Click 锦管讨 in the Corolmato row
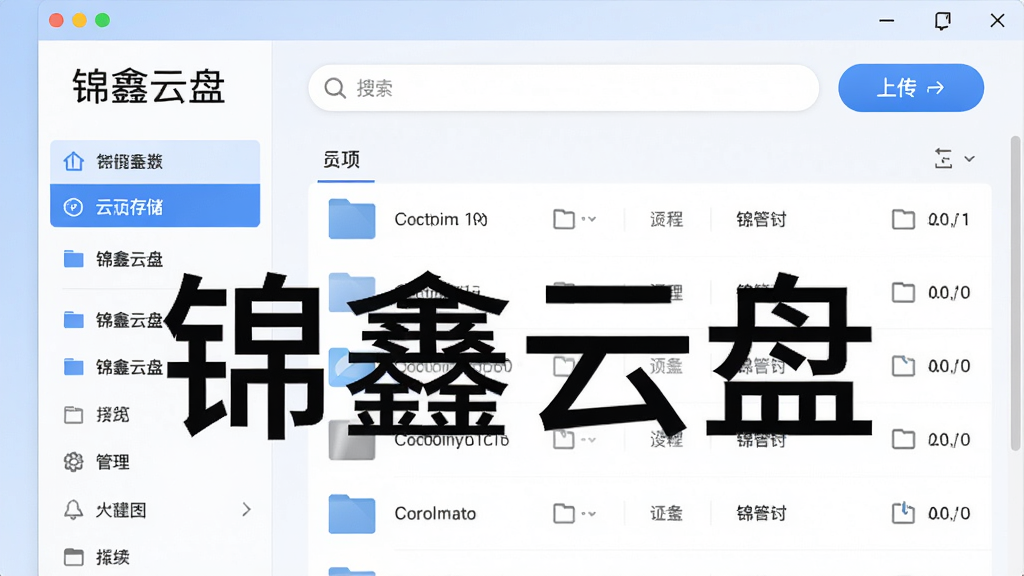Viewport: 1024px width, 576px height. pos(761,514)
